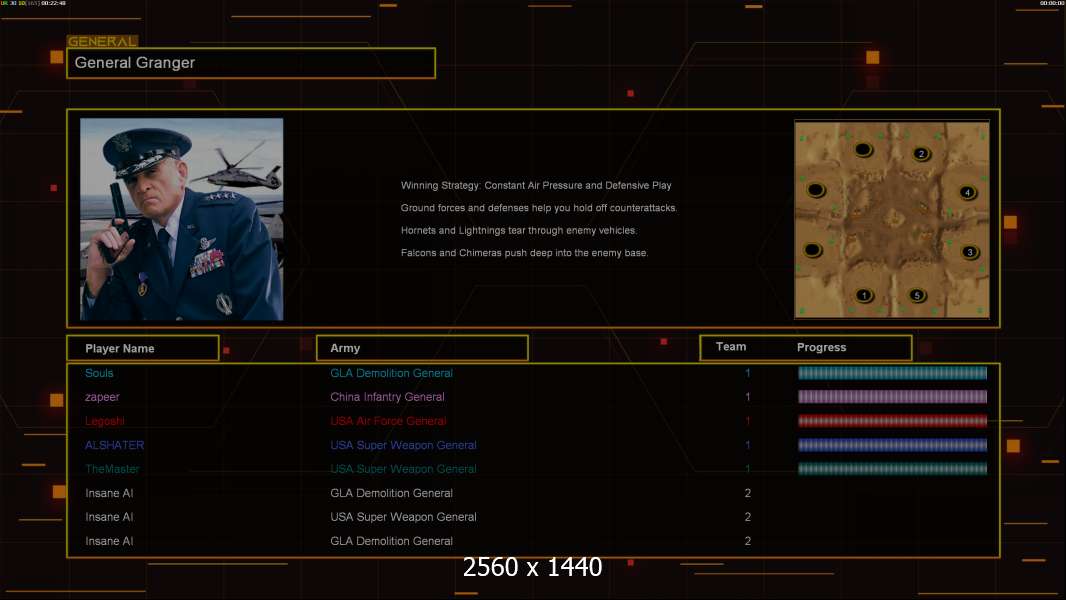
Task: Select player name Souls
Action: click(99, 373)
